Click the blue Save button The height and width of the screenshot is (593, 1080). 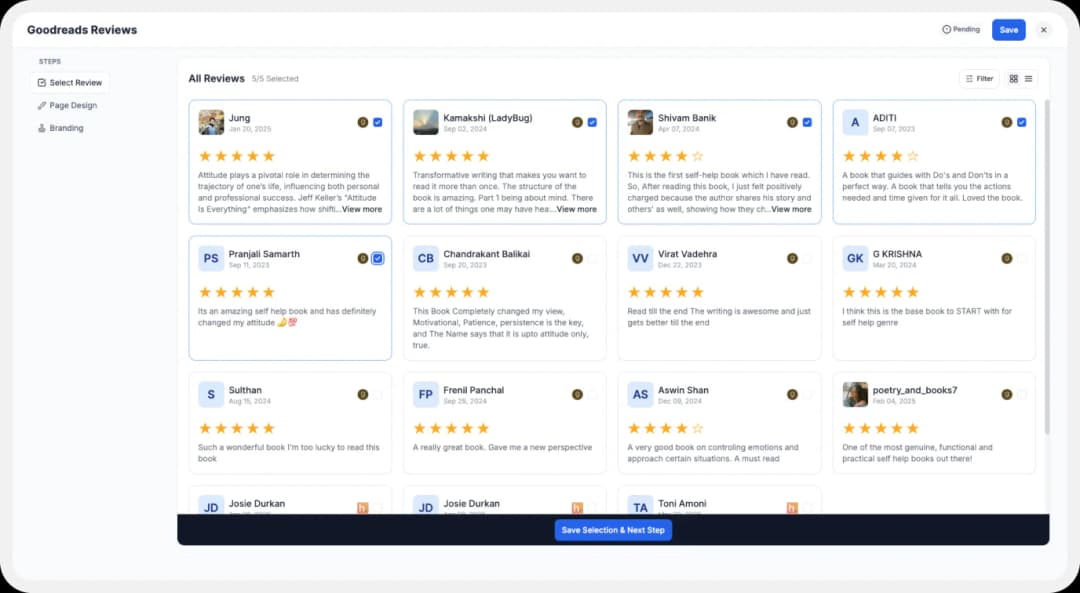coord(1008,29)
